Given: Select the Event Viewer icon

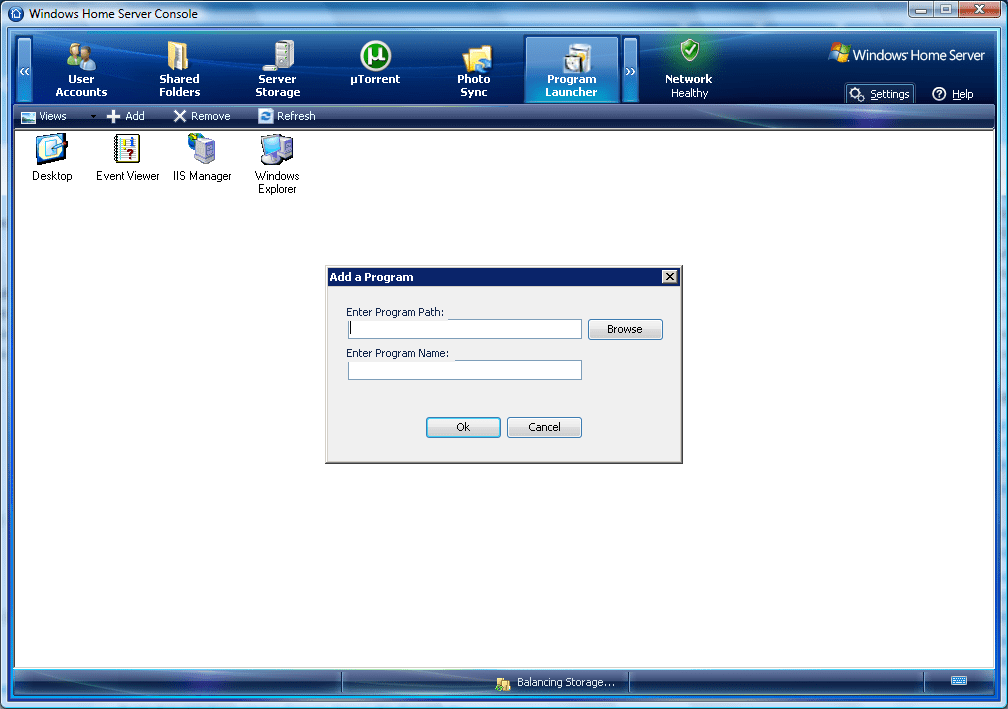Looking at the screenshot, I should (x=127, y=157).
